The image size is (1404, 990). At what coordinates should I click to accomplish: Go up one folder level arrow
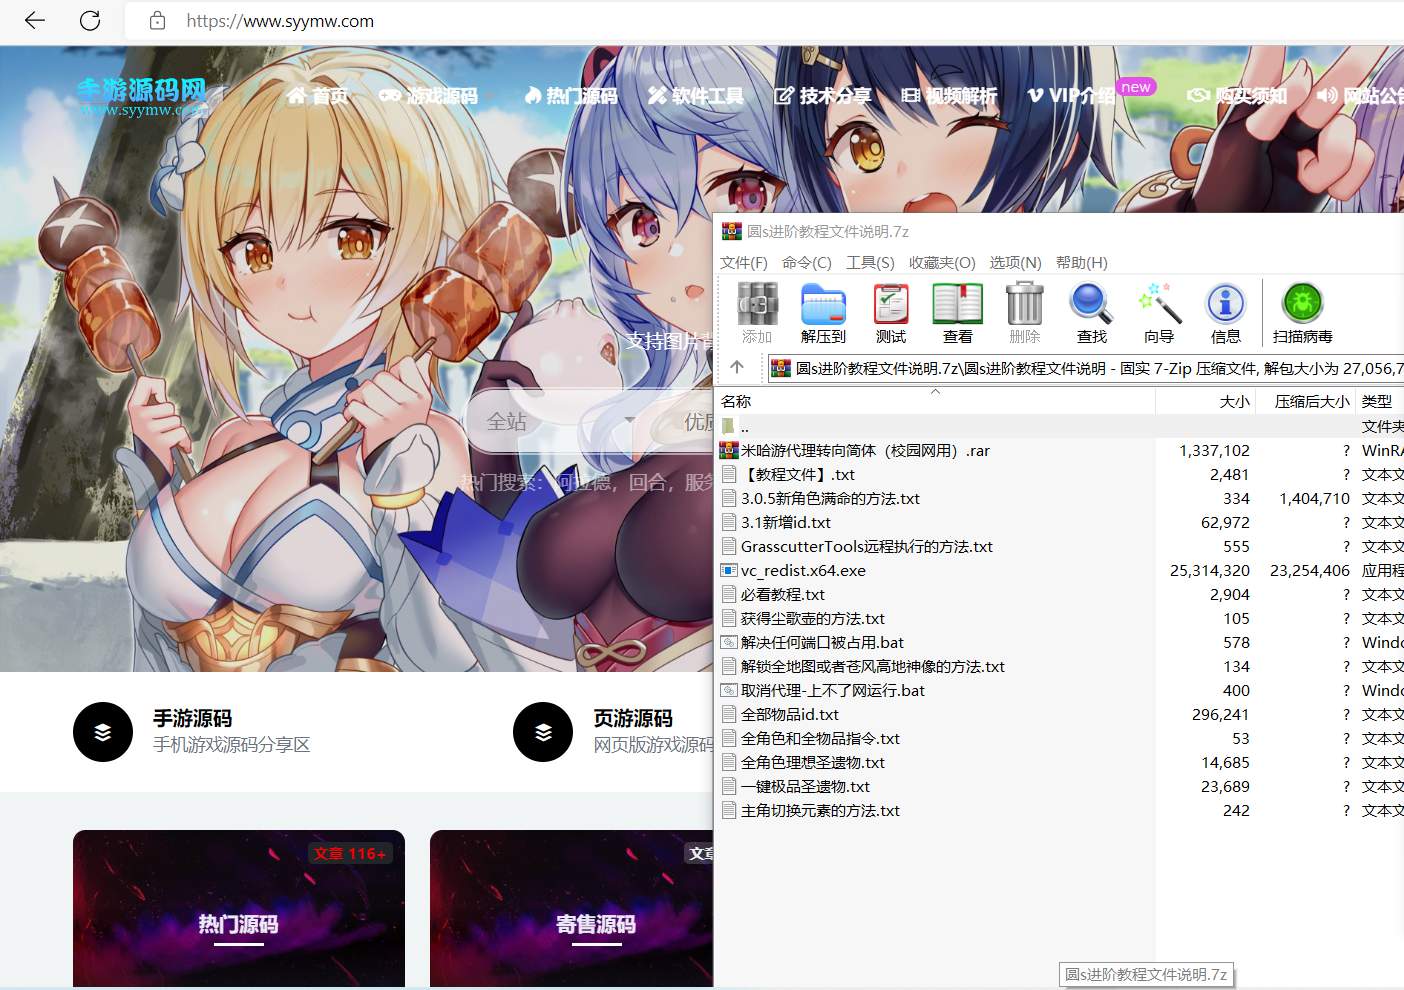(737, 368)
